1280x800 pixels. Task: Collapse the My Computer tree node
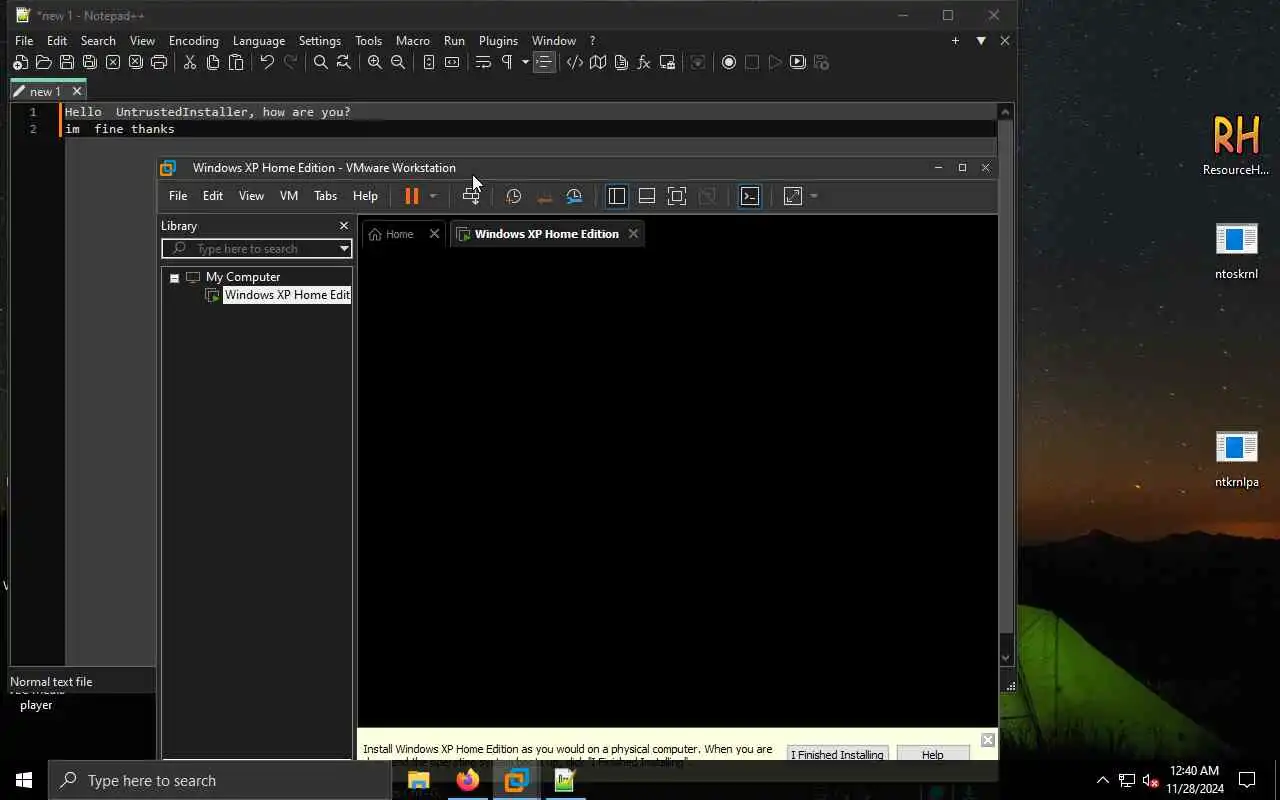coord(174,278)
